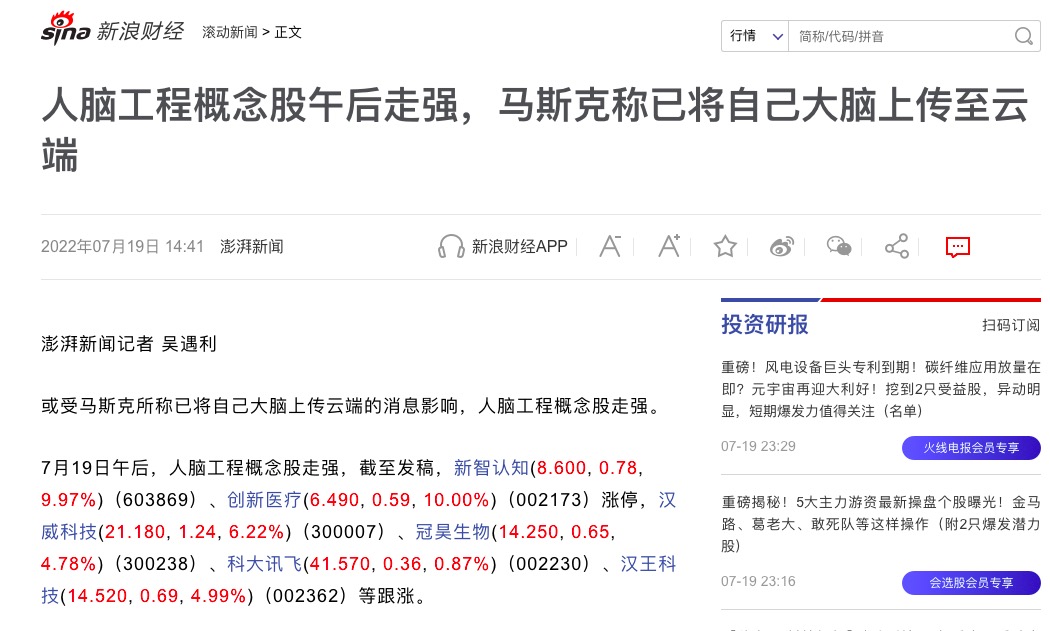Viewport: 1050px width, 631px height.
Task: Open 科大讯飞 stock link
Action: pos(265,564)
